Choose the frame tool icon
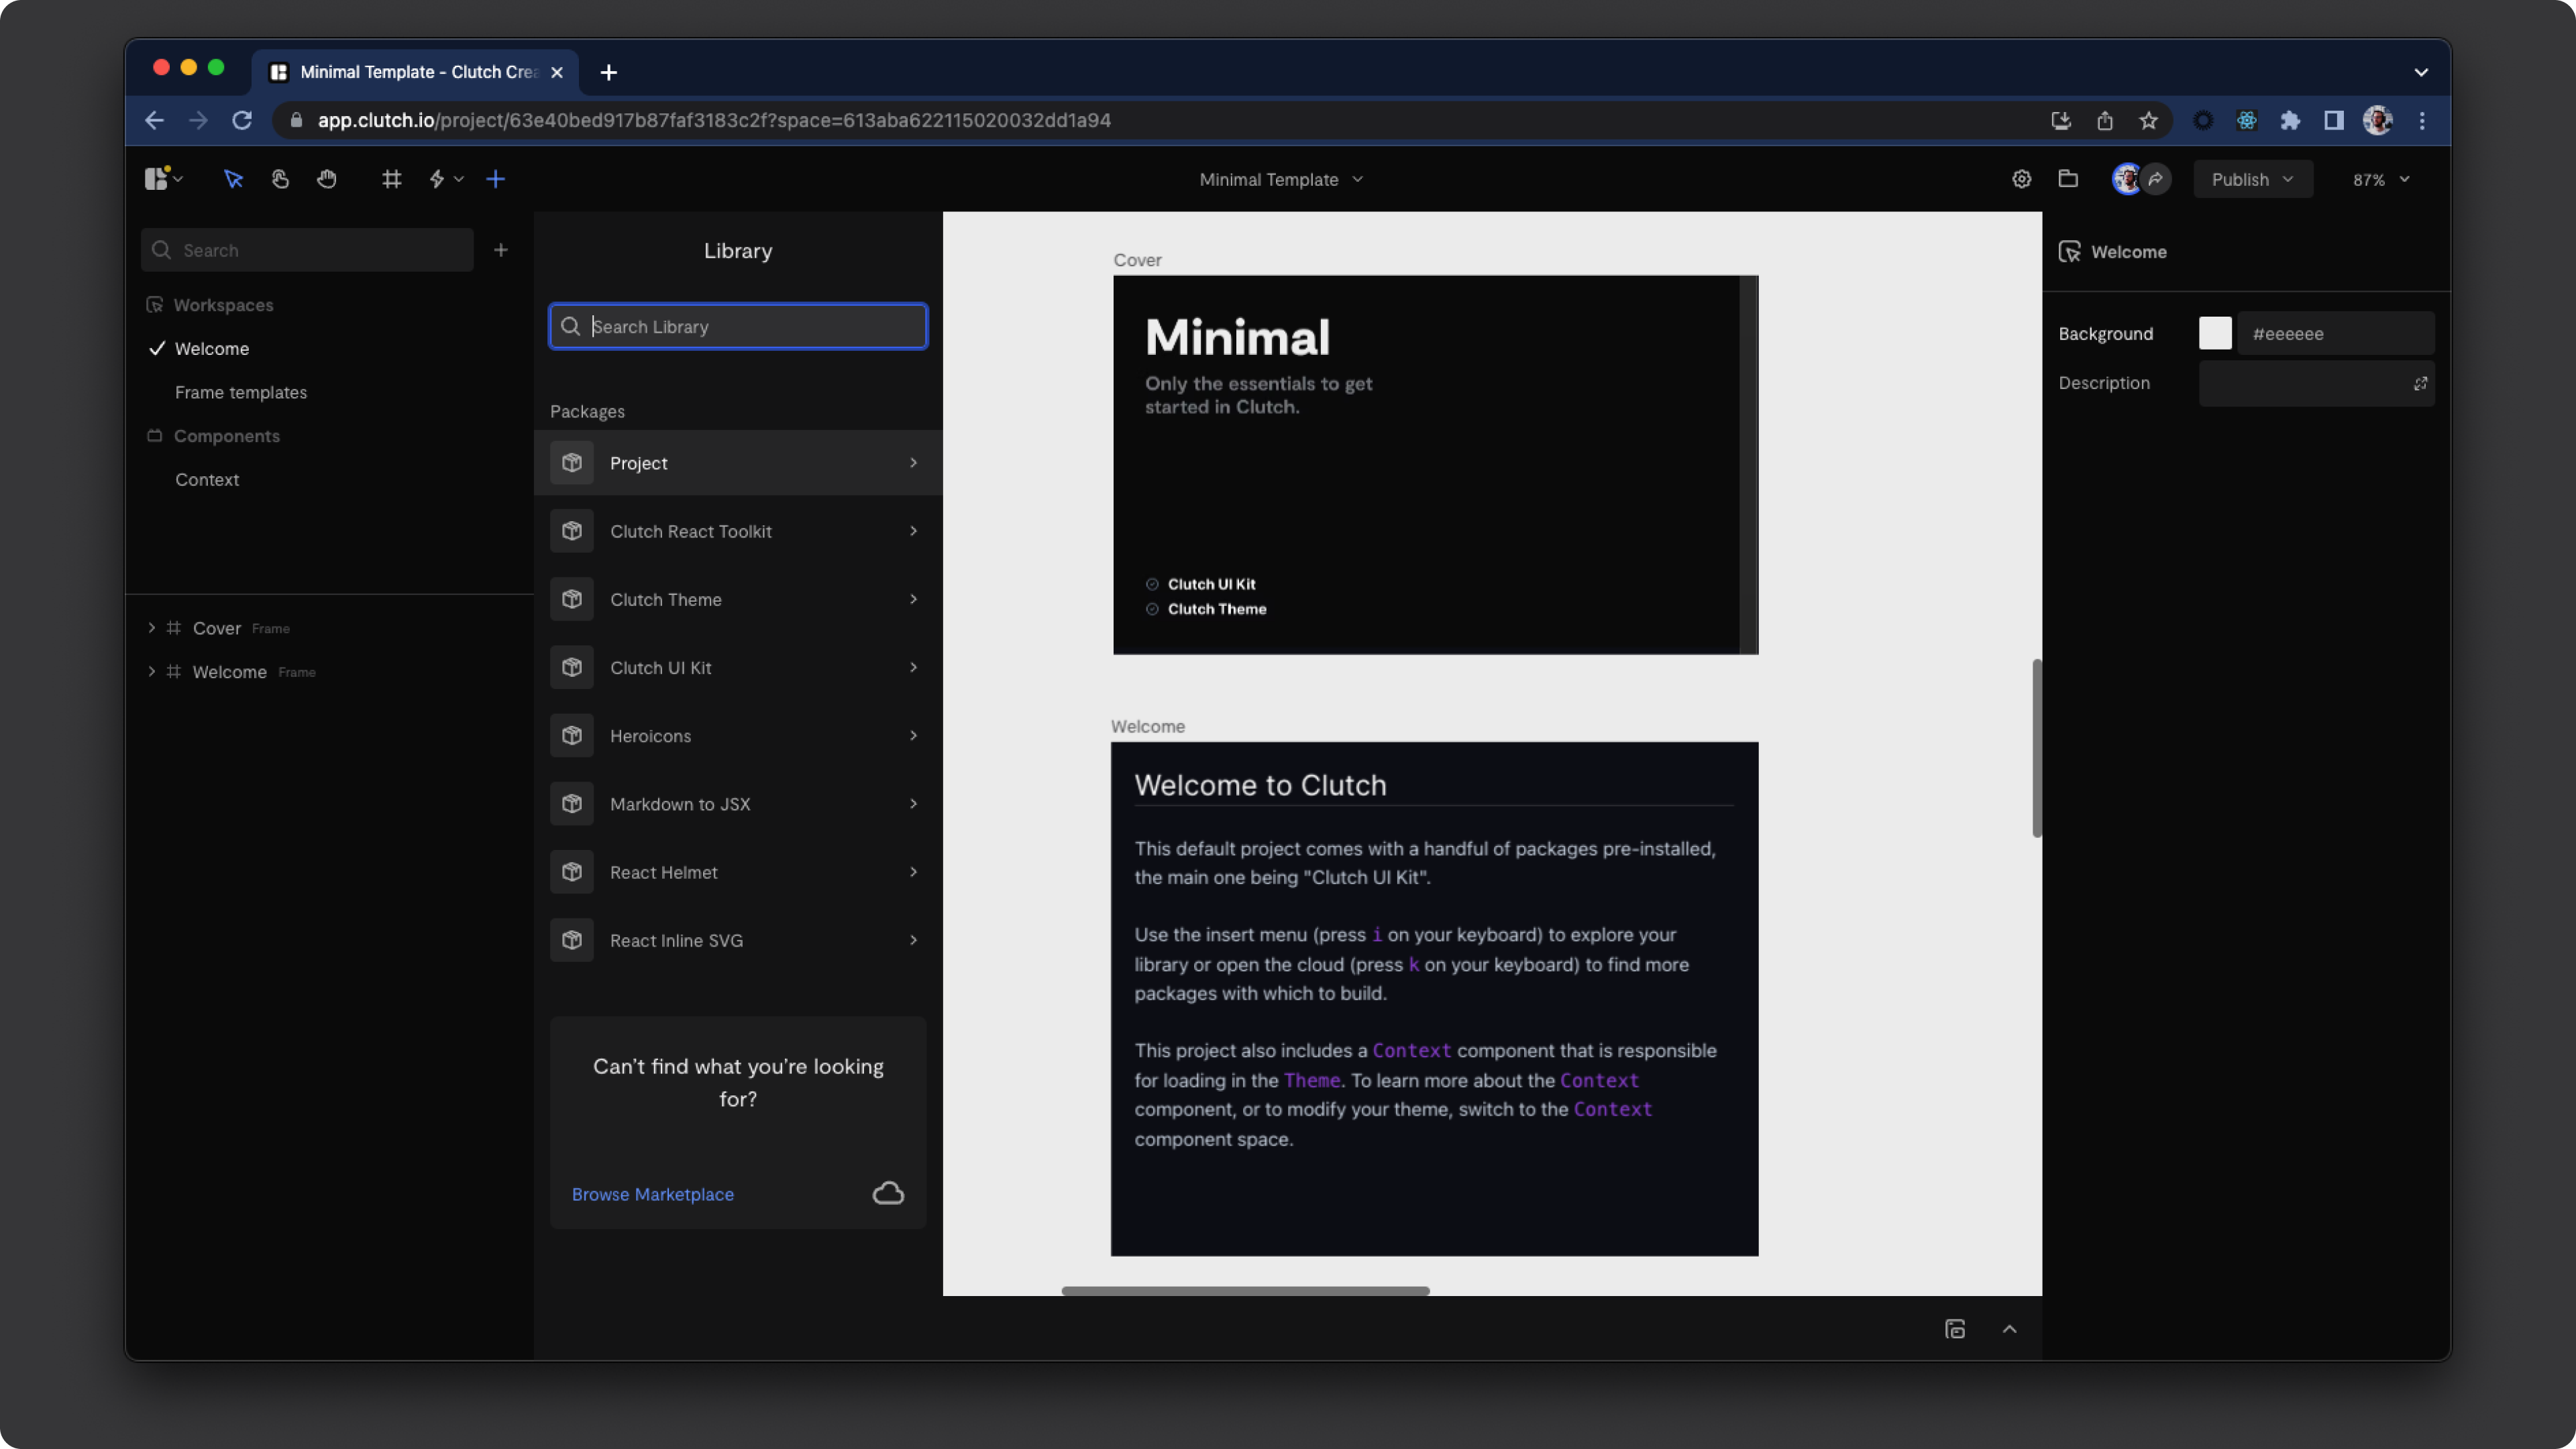The height and width of the screenshot is (1449, 2576). (x=391, y=179)
